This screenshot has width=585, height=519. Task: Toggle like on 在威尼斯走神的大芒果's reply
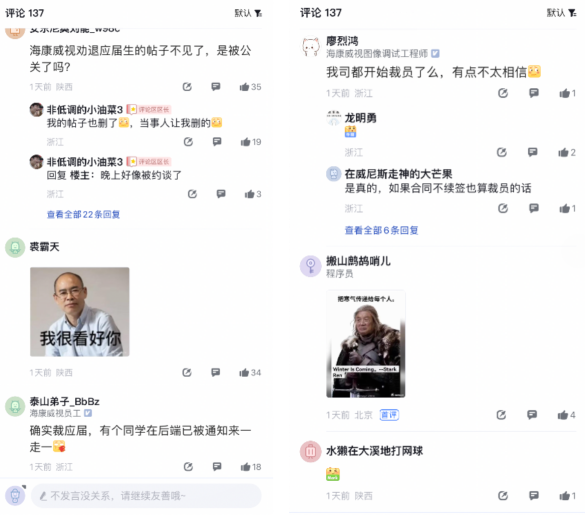pos(567,209)
